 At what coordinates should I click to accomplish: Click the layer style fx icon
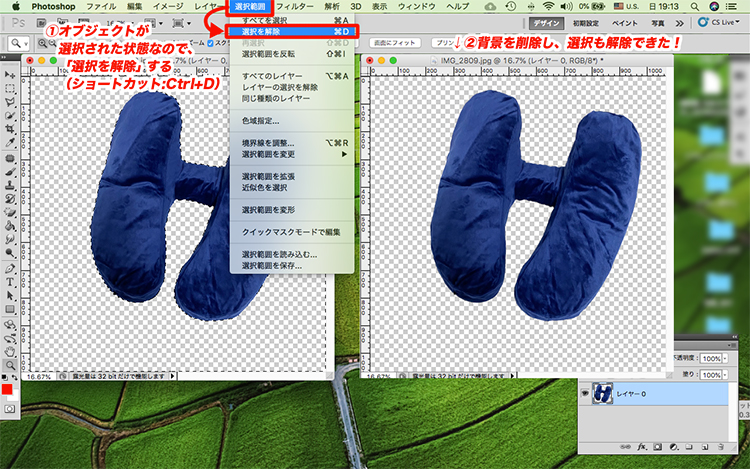[x=641, y=447]
